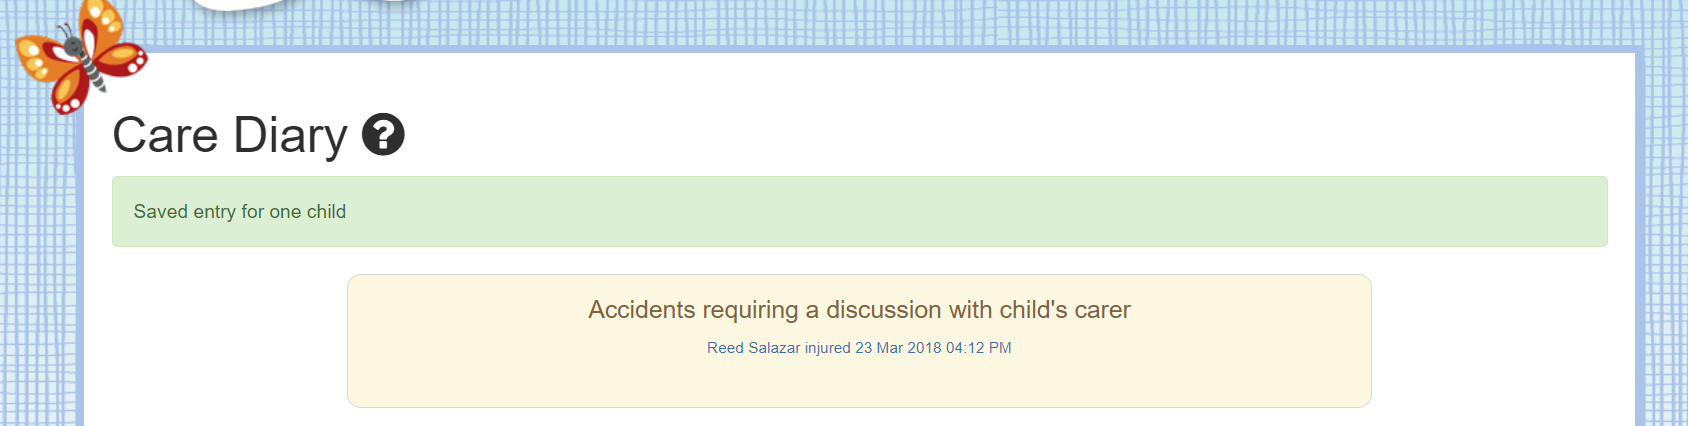The height and width of the screenshot is (426, 1688).
Task: Click the question mark beside Care Diary
Action: click(x=383, y=135)
